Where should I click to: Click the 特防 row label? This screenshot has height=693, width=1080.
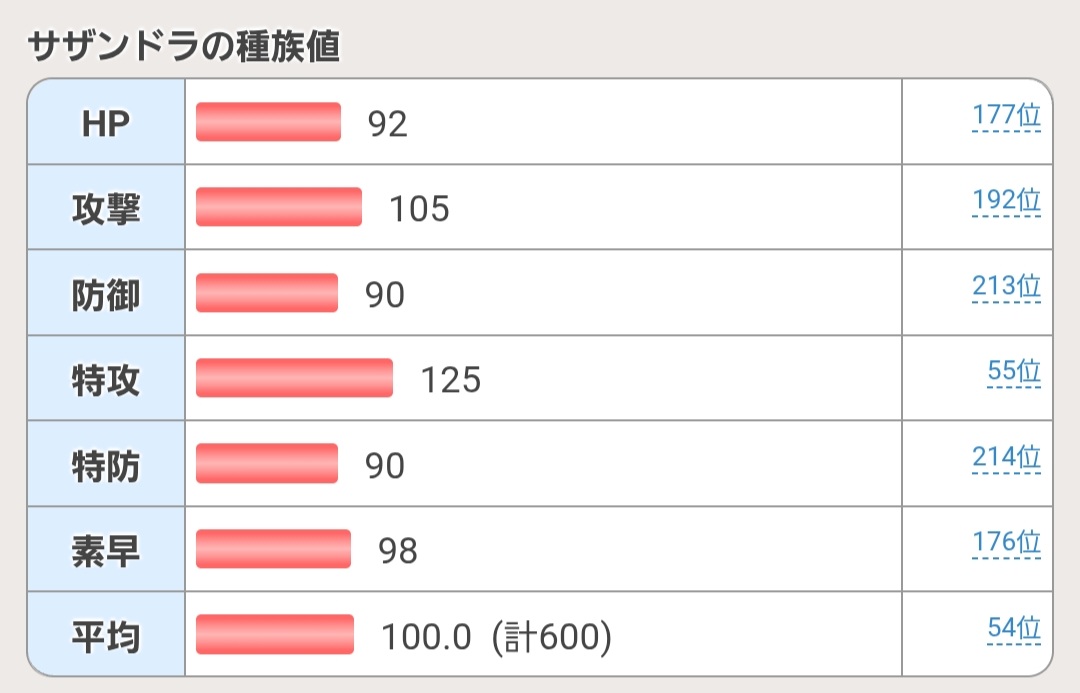point(106,465)
